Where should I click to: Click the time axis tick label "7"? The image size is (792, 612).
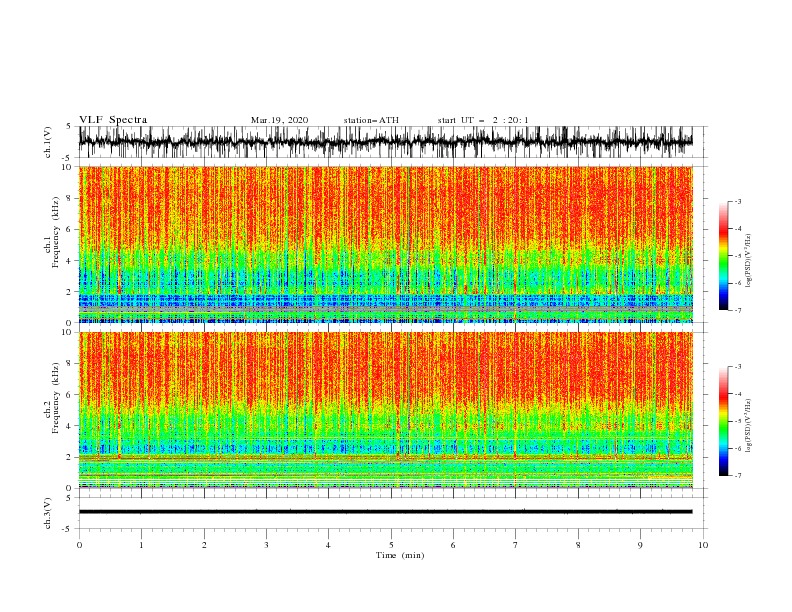[x=515, y=545]
